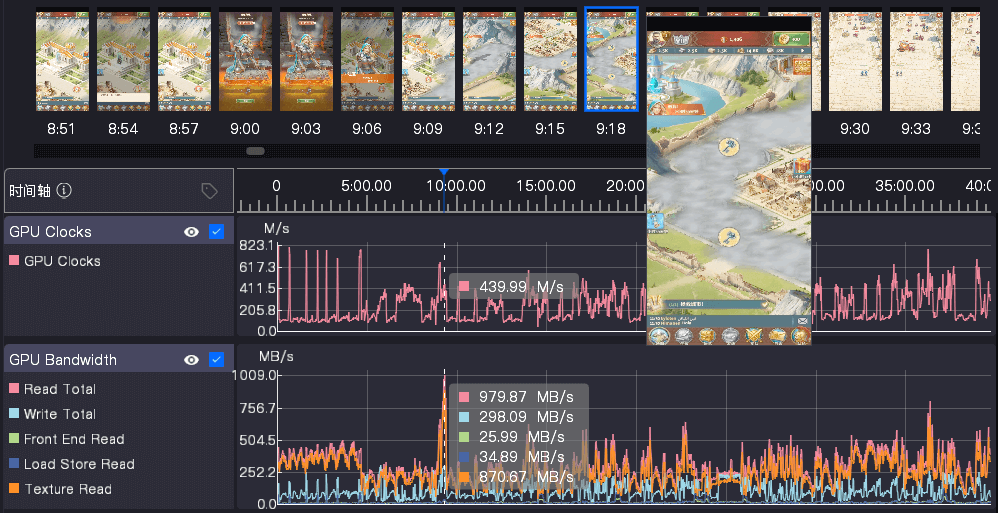Click the pink GPU Clocks legend swatch
Screen dimensions: 998x513
(14, 260)
